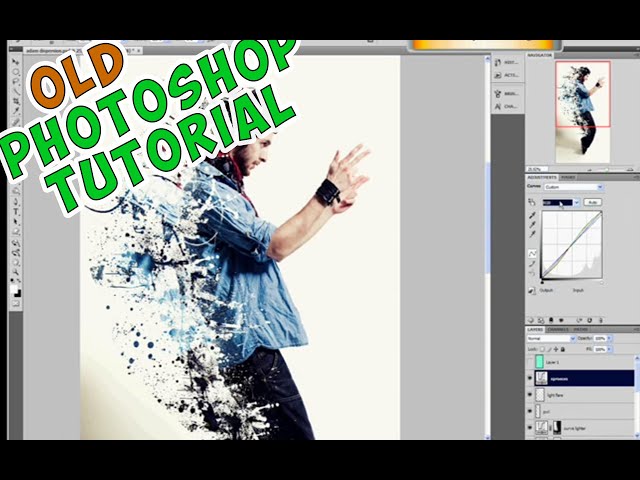The height and width of the screenshot is (480, 640).
Task: Open the Curves preset dropdown showing Custom
Action: (573, 187)
